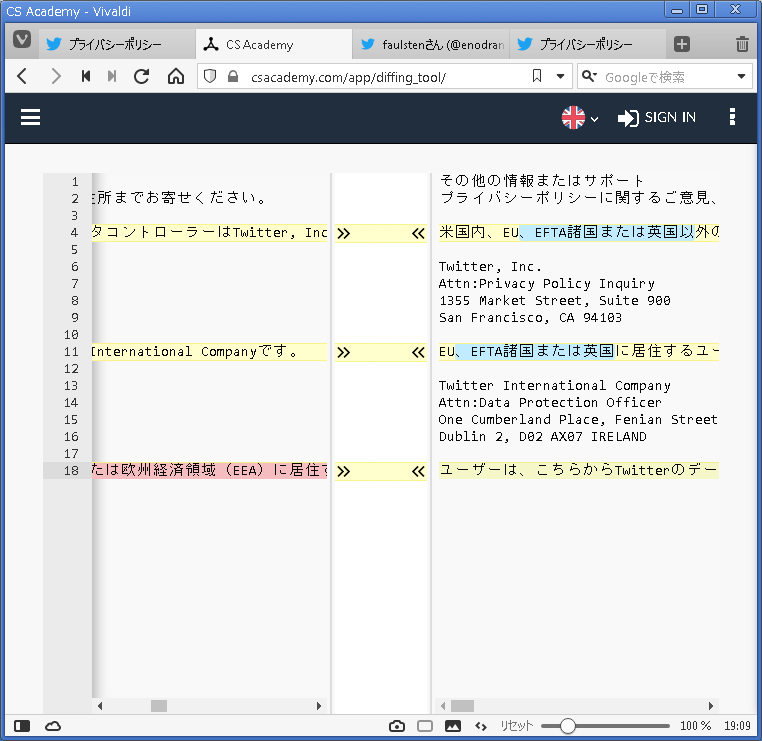
Task: Bookmark this page
Action: (537, 76)
